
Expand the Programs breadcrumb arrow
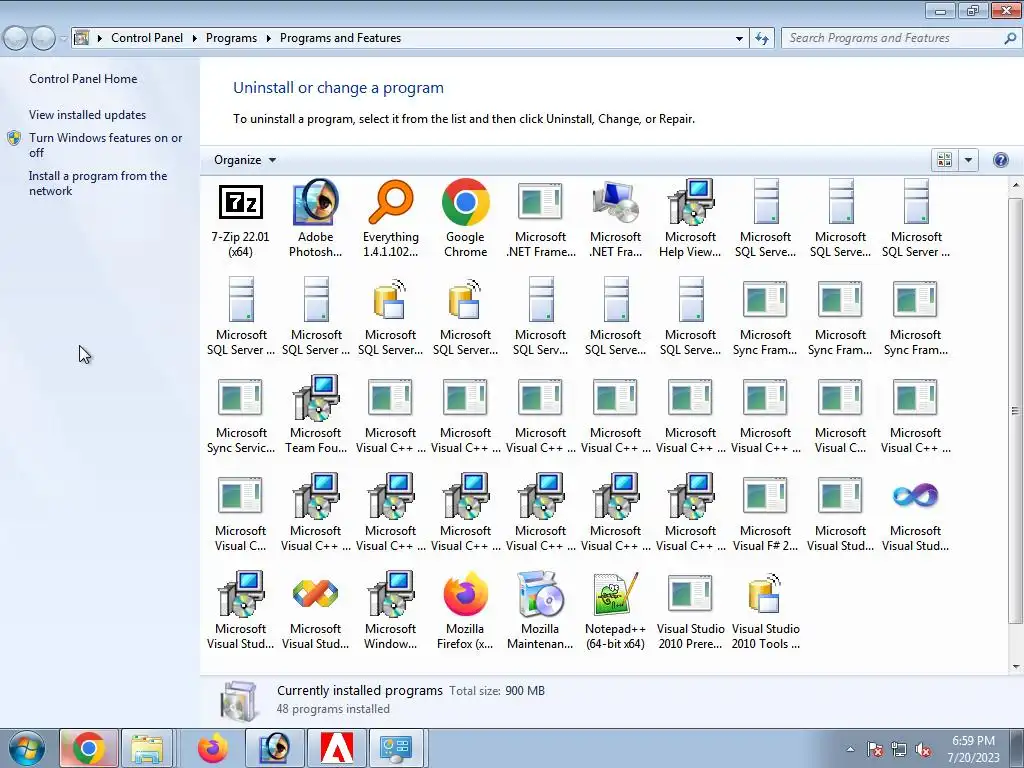tap(268, 39)
